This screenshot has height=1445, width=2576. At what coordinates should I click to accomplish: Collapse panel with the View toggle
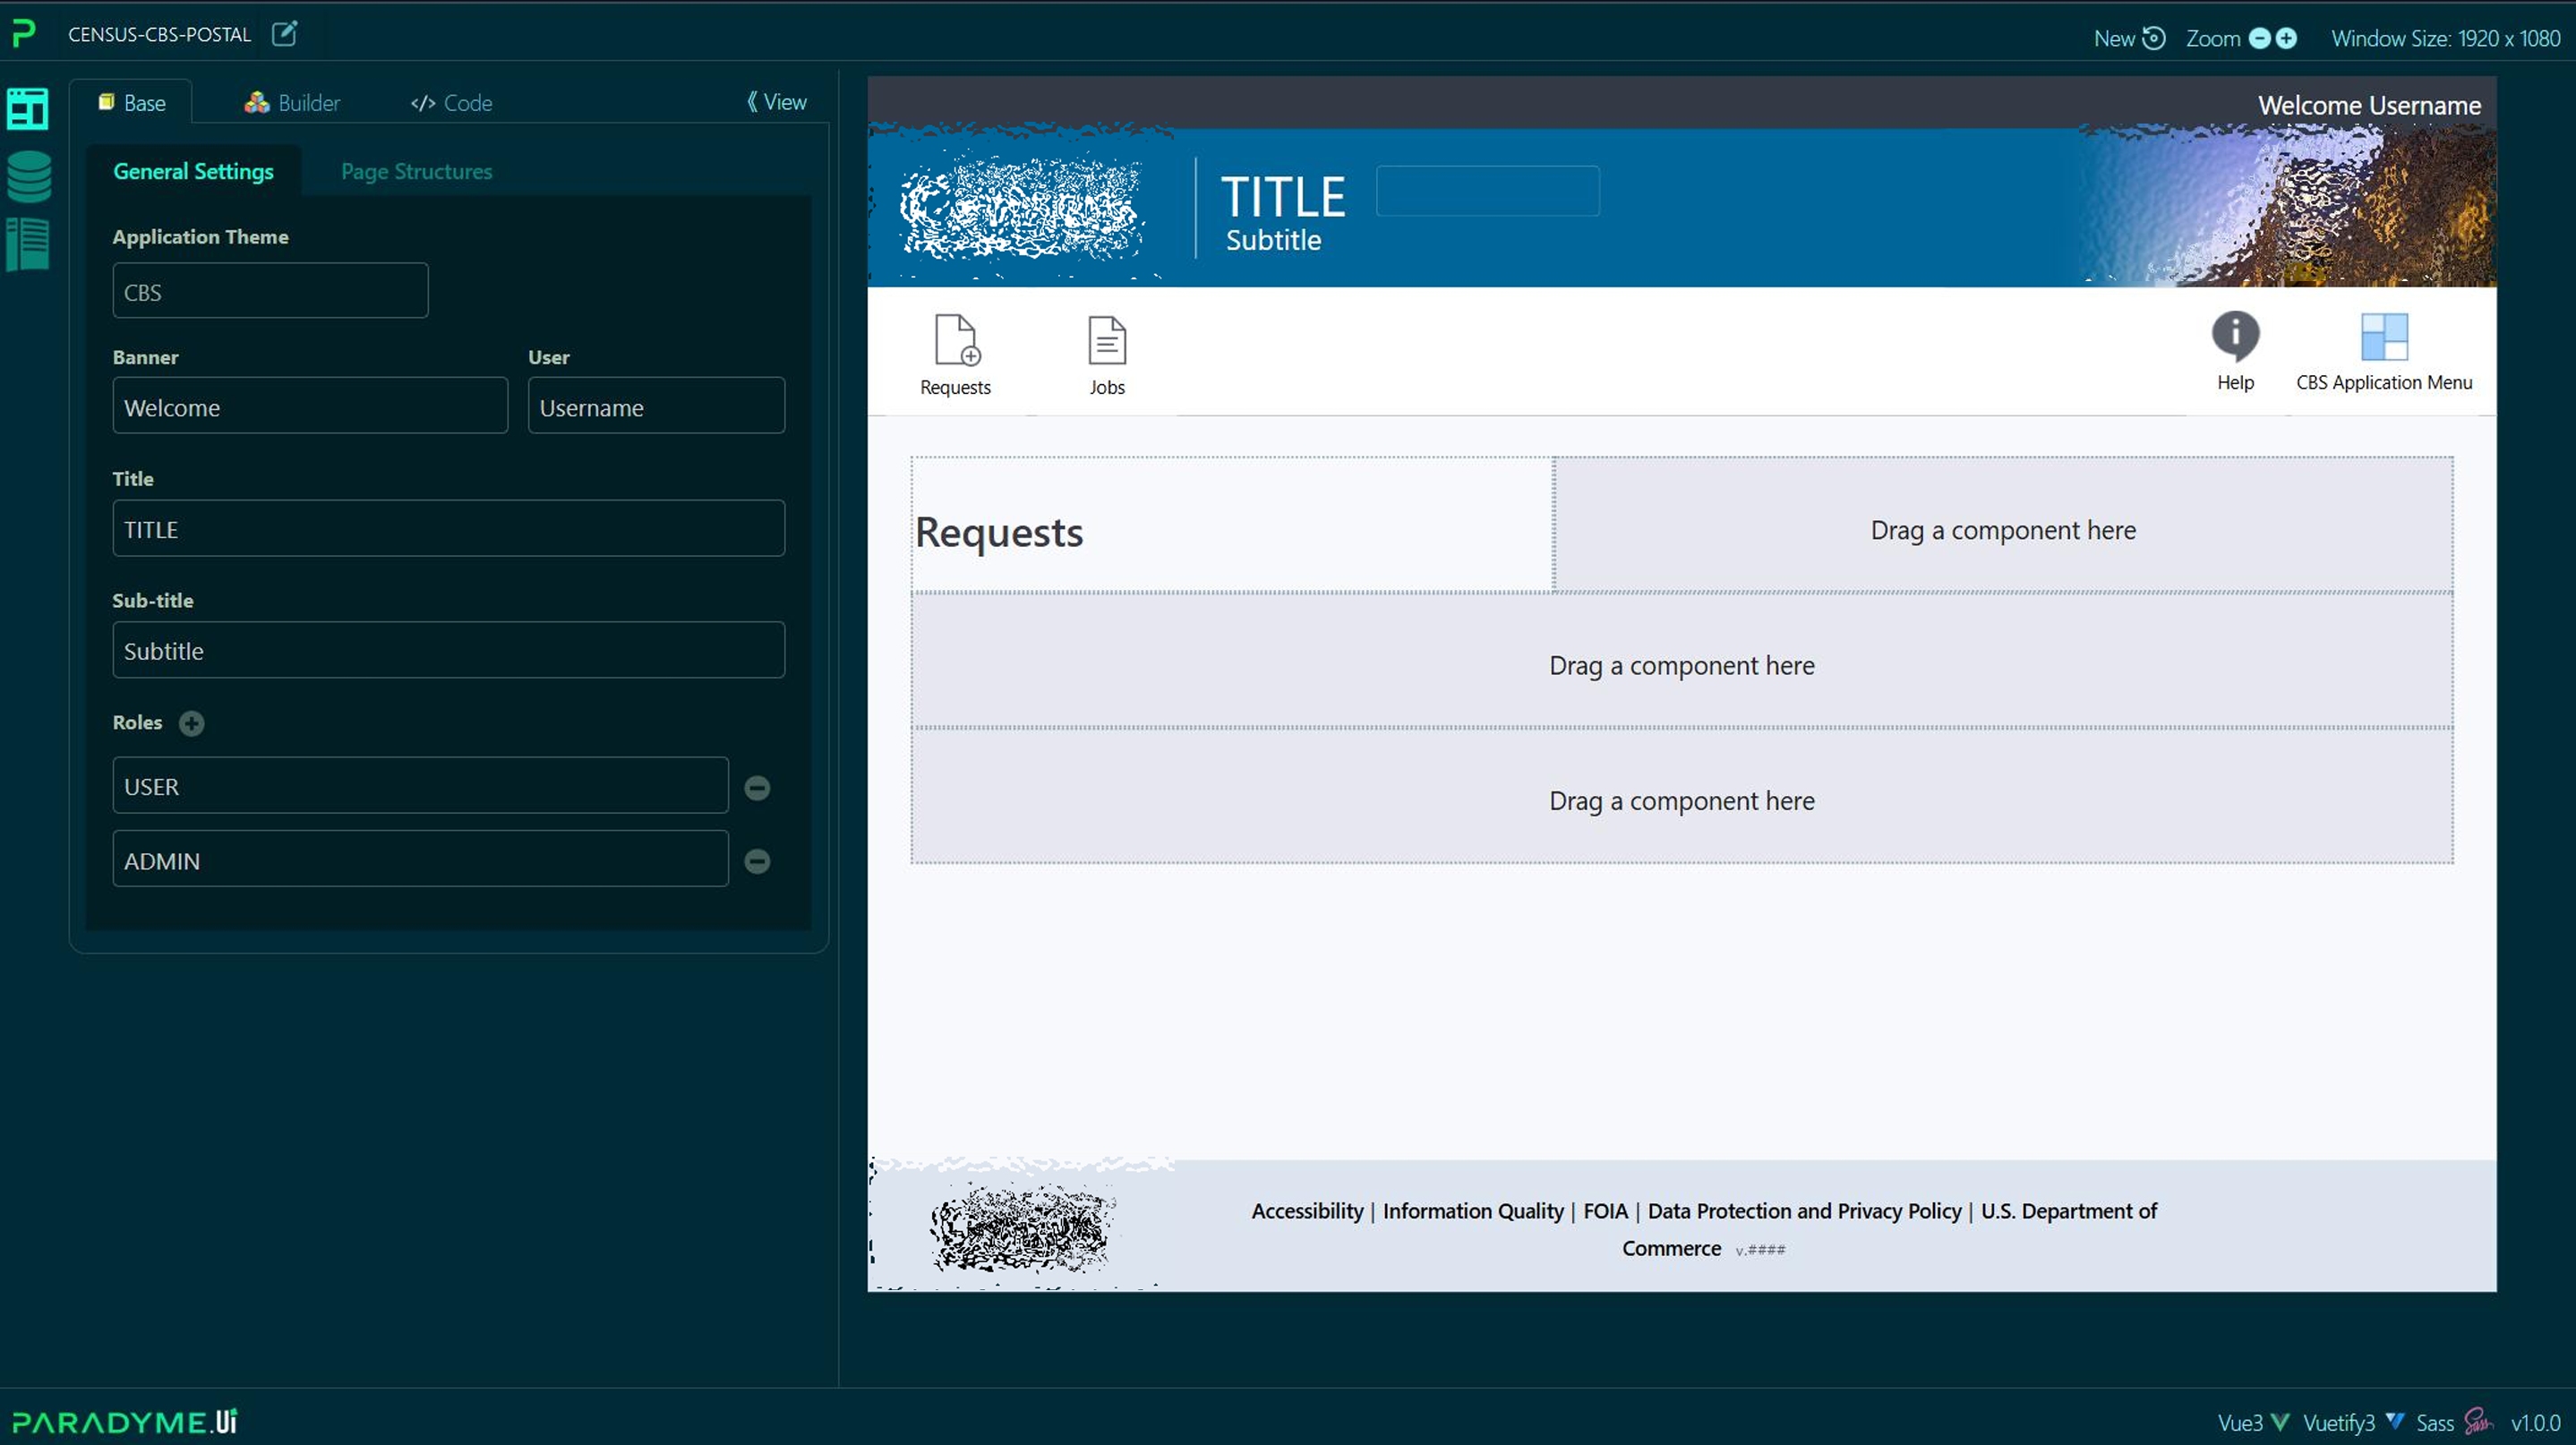(x=776, y=102)
